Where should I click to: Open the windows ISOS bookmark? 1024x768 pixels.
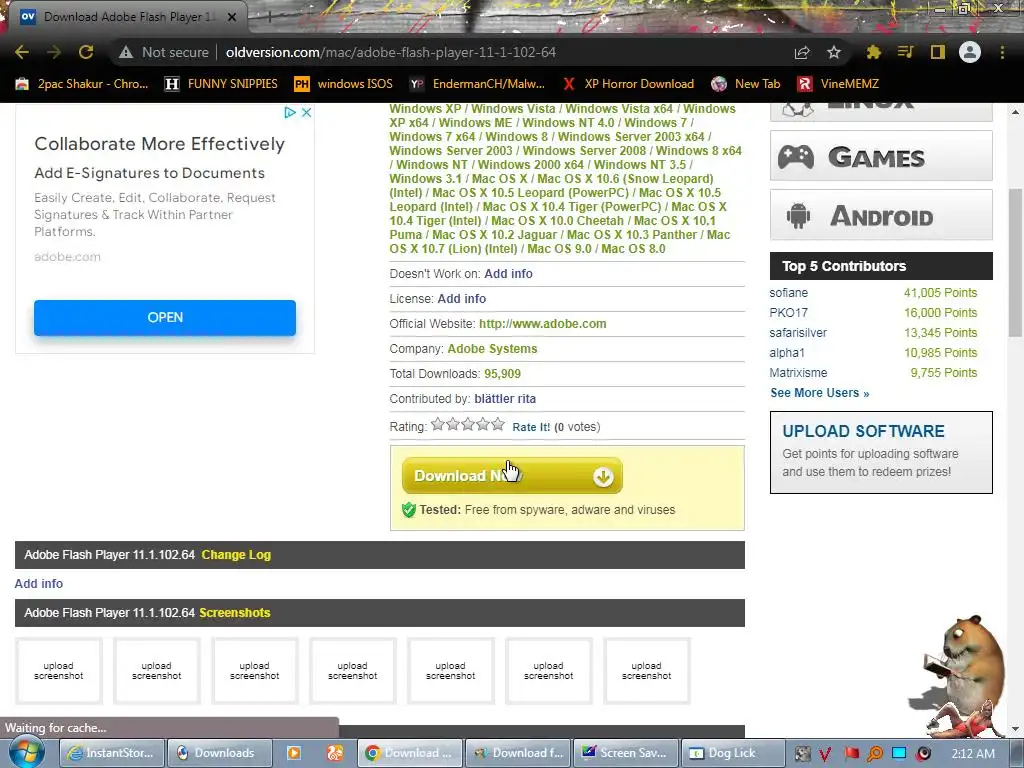[344, 84]
